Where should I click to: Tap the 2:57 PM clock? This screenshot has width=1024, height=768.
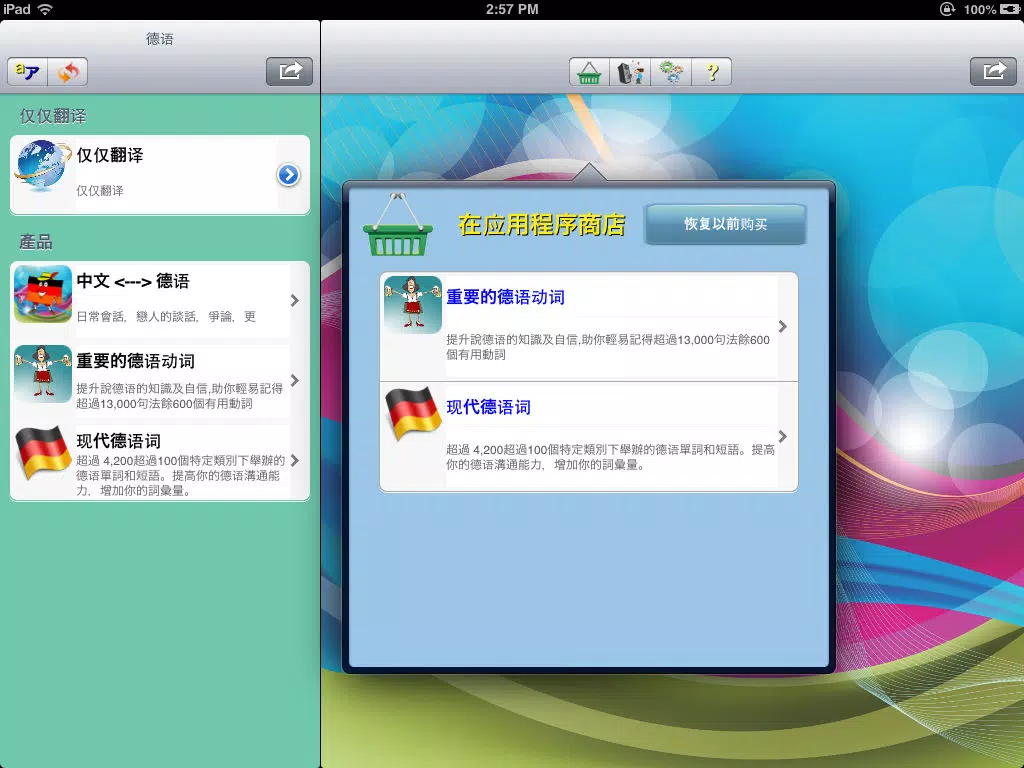(512, 9)
